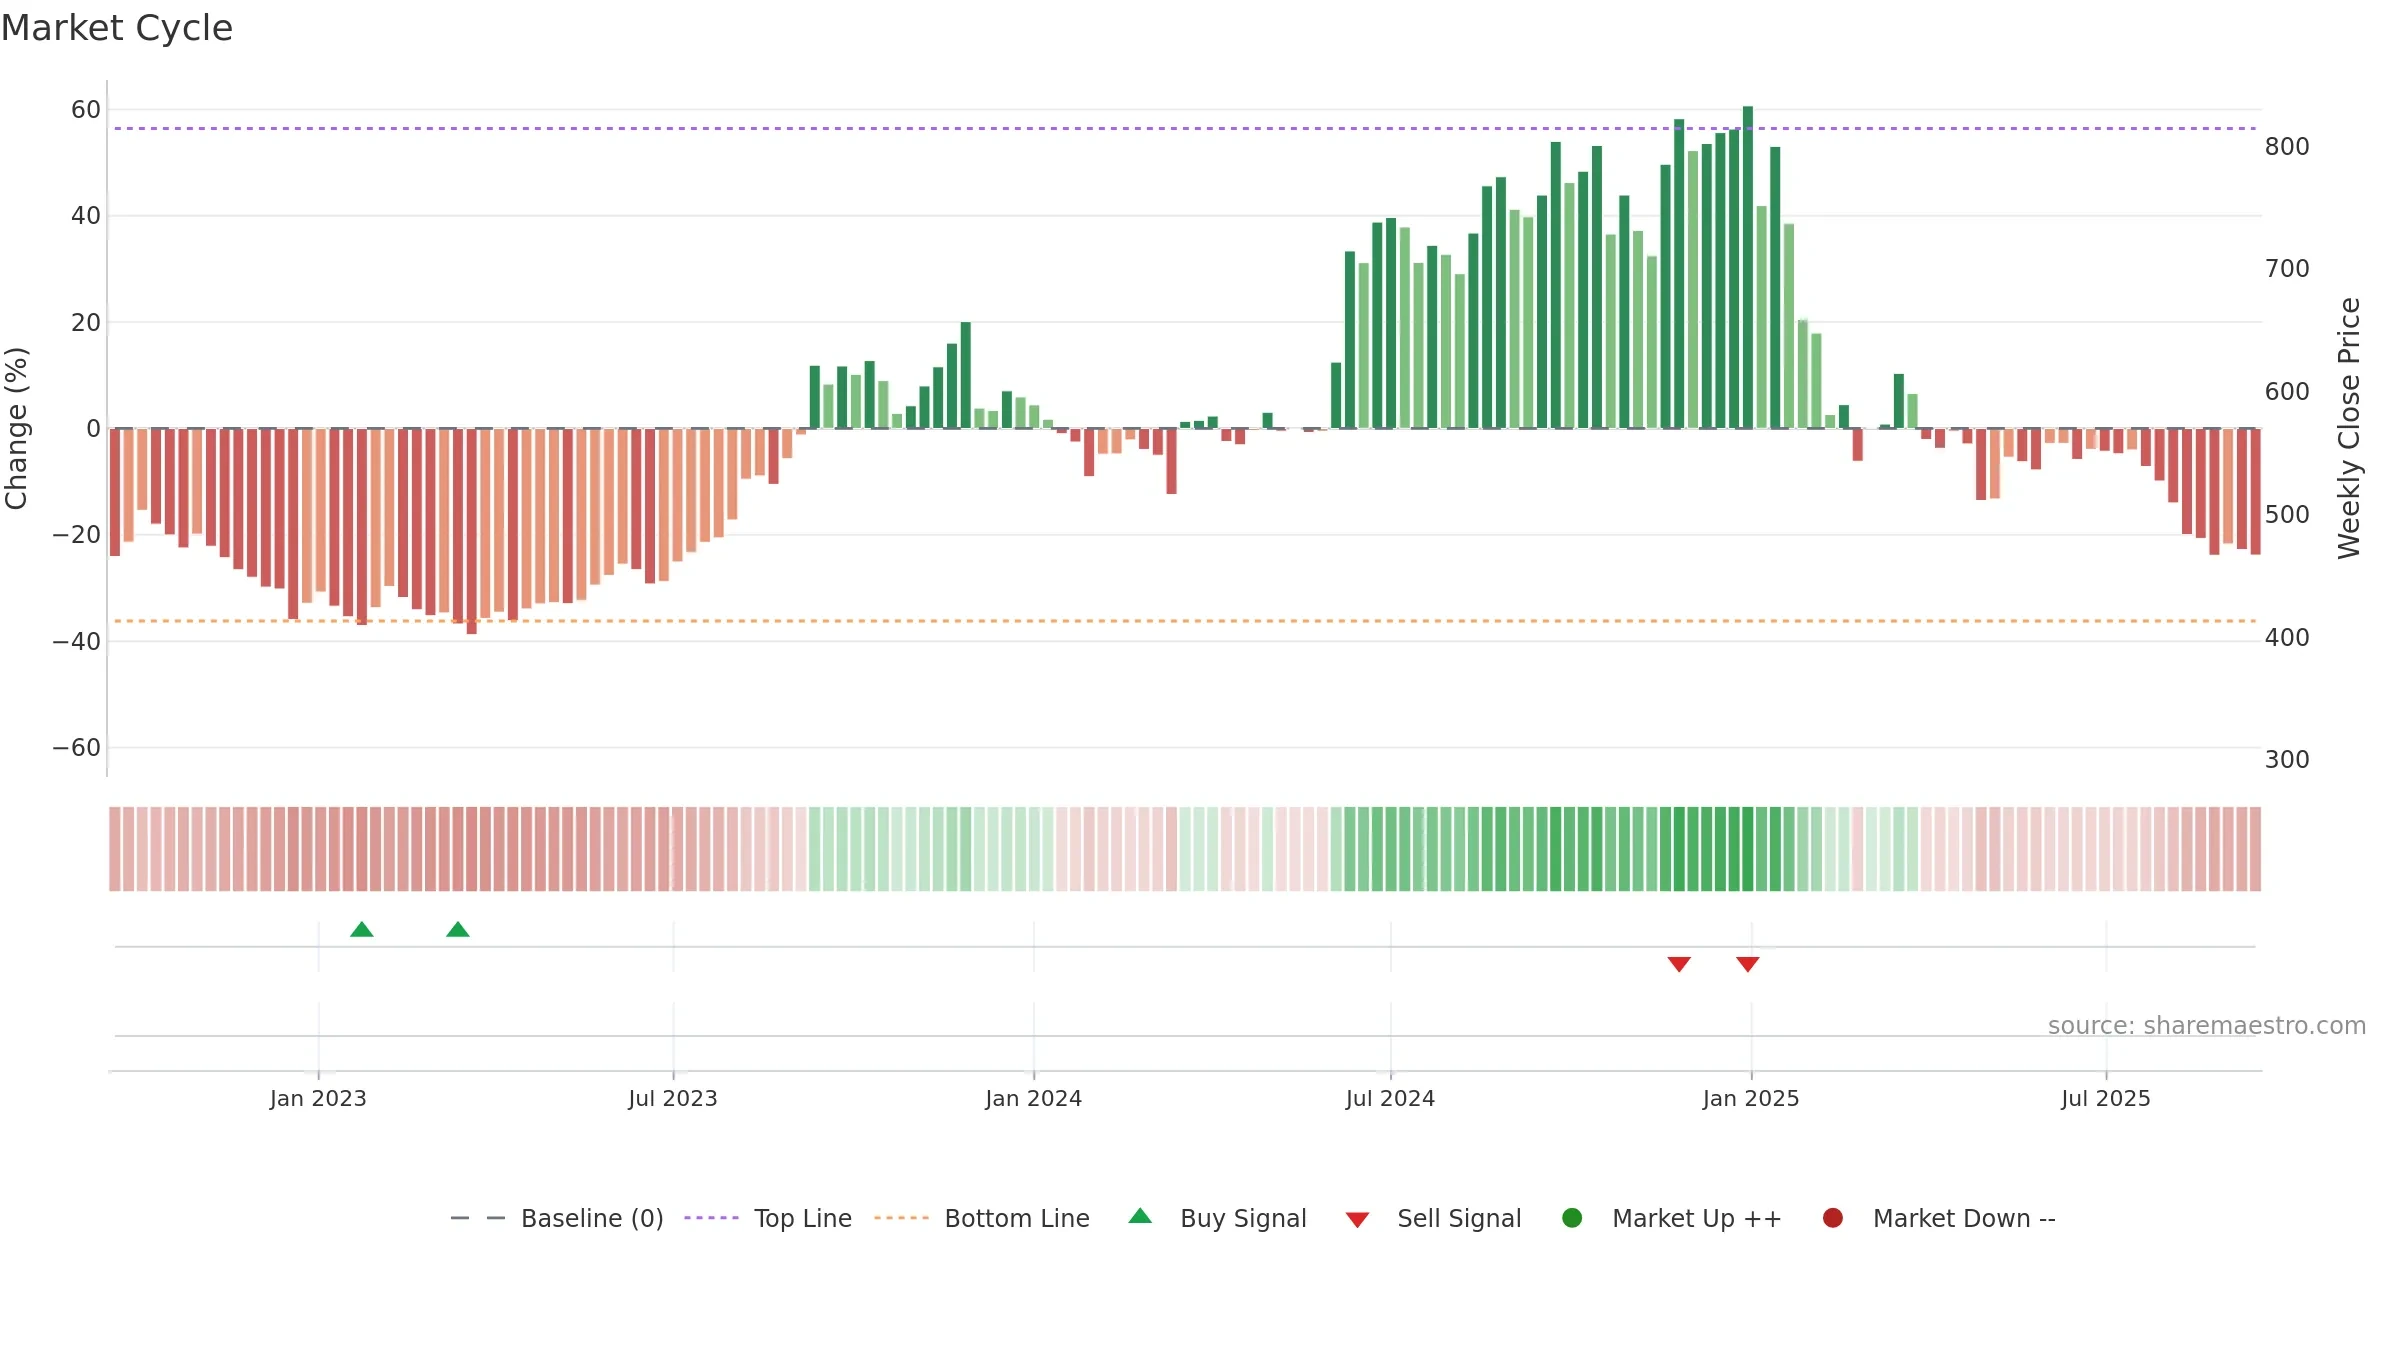Toggle the Market Down -- legend entry
Viewport: 2400px width, 1350px height.
(x=1939, y=1218)
